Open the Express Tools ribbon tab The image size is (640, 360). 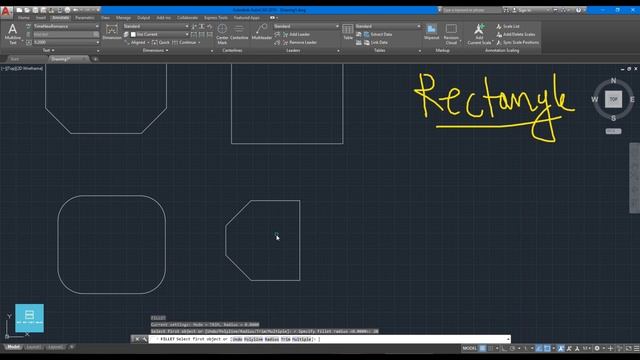(216, 18)
